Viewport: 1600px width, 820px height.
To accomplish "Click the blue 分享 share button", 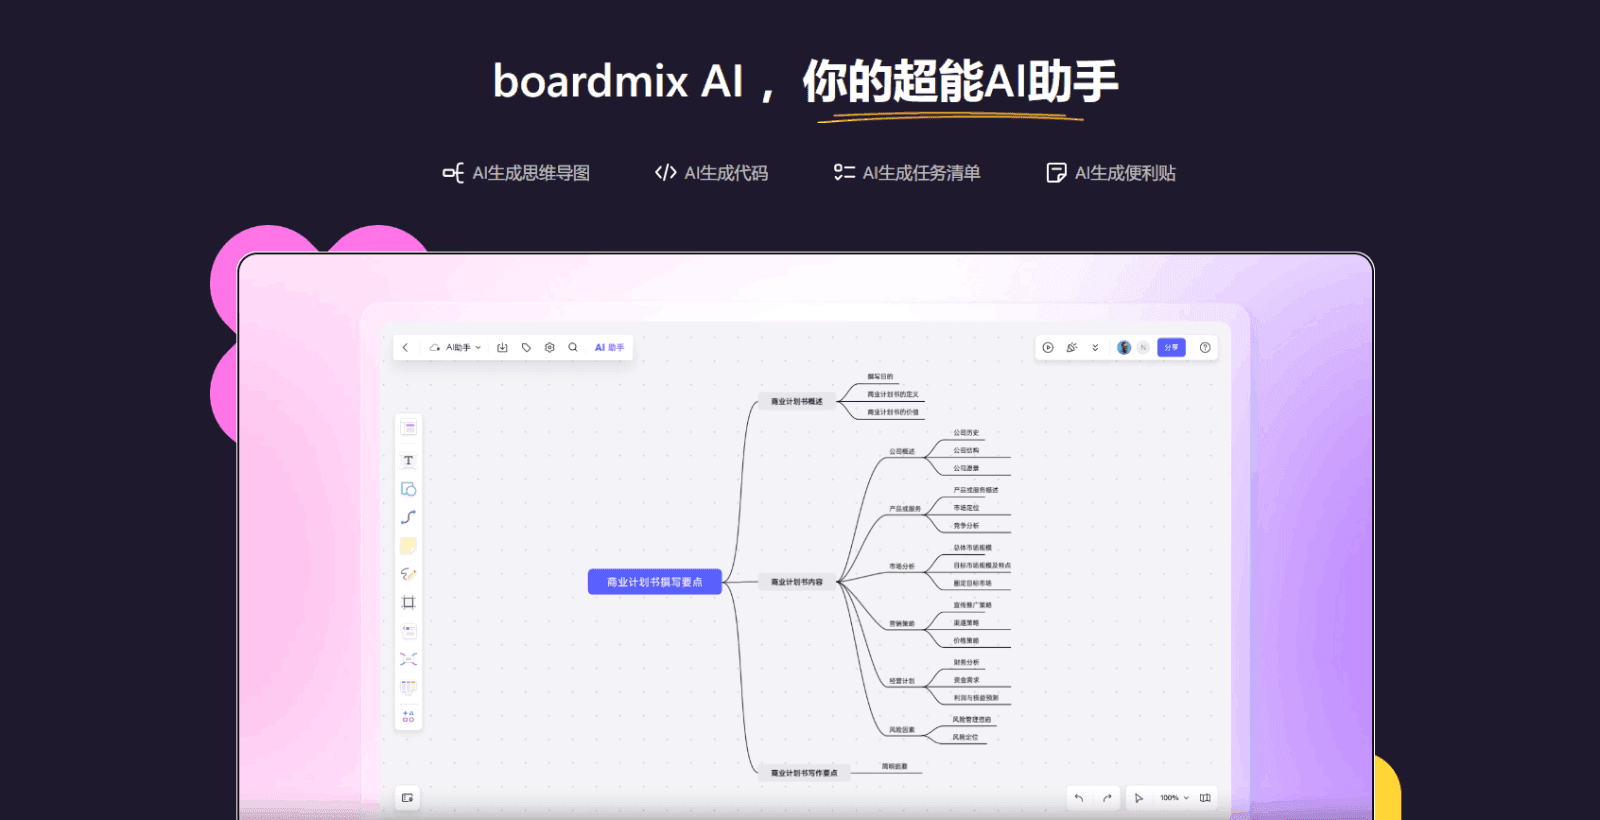I will [1171, 348].
